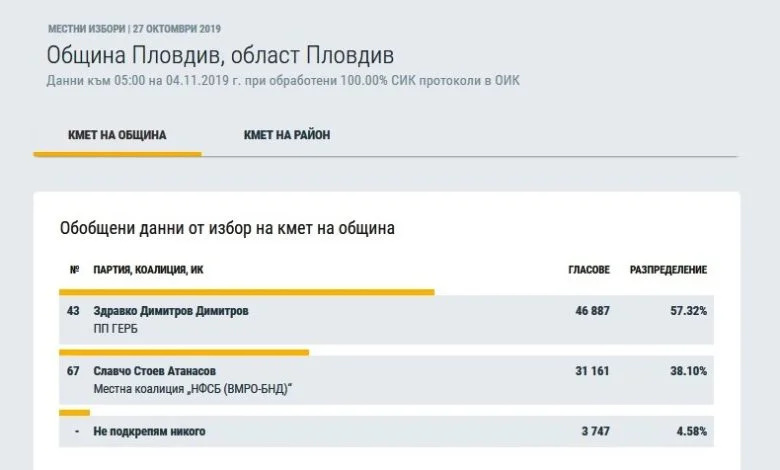The height and width of the screenshot is (470, 780).
Task: Select candidate Славчо Стоев Атанасов
Action: (155, 371)
